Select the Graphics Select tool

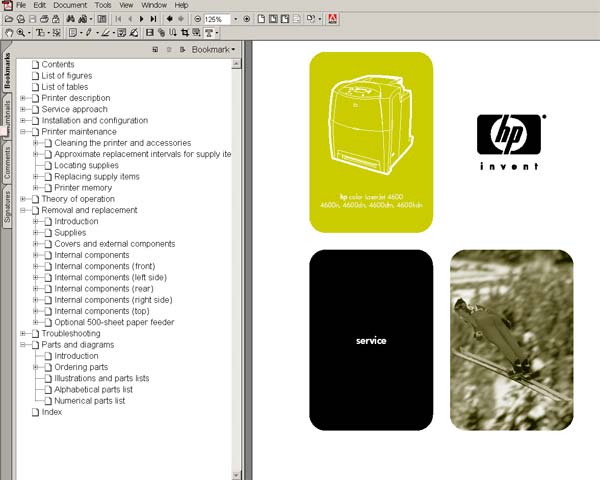pos(56,33)
